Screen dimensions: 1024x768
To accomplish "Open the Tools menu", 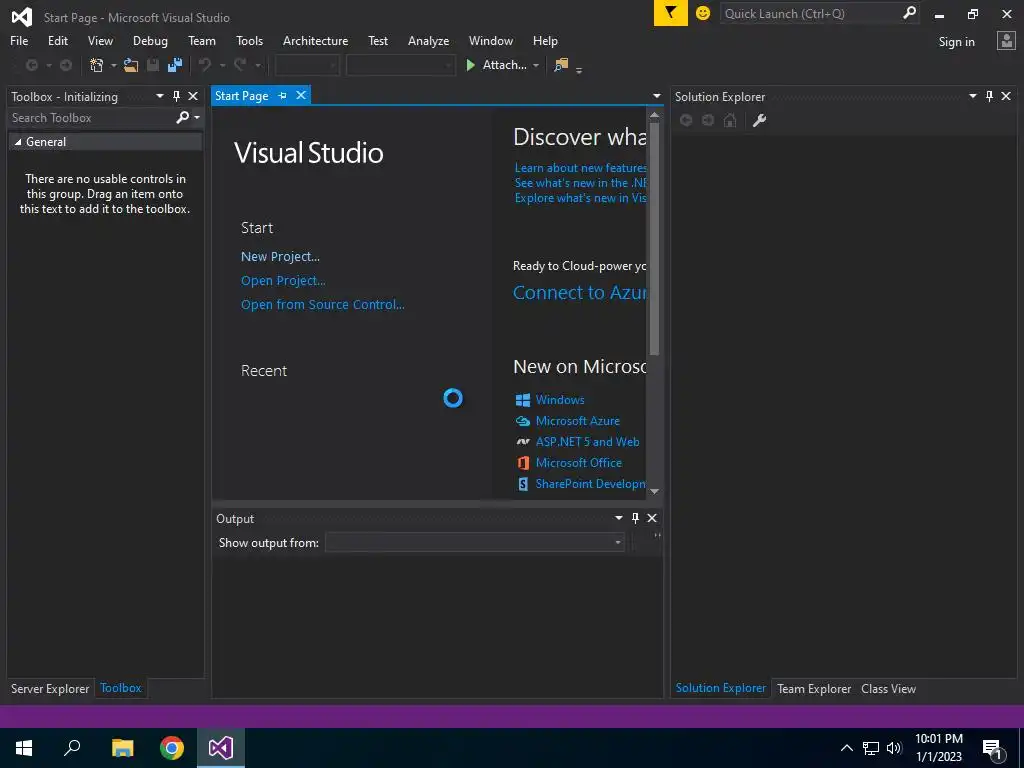I will point(249,40).
